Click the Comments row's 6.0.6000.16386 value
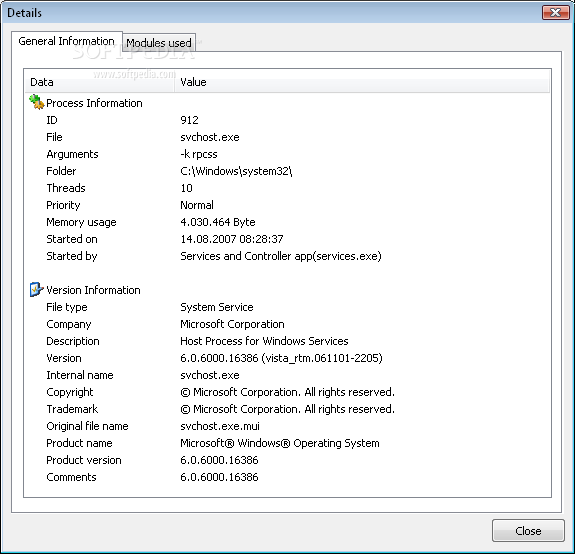The height and width of the screenshot is (554, 575). click(219, 477)
